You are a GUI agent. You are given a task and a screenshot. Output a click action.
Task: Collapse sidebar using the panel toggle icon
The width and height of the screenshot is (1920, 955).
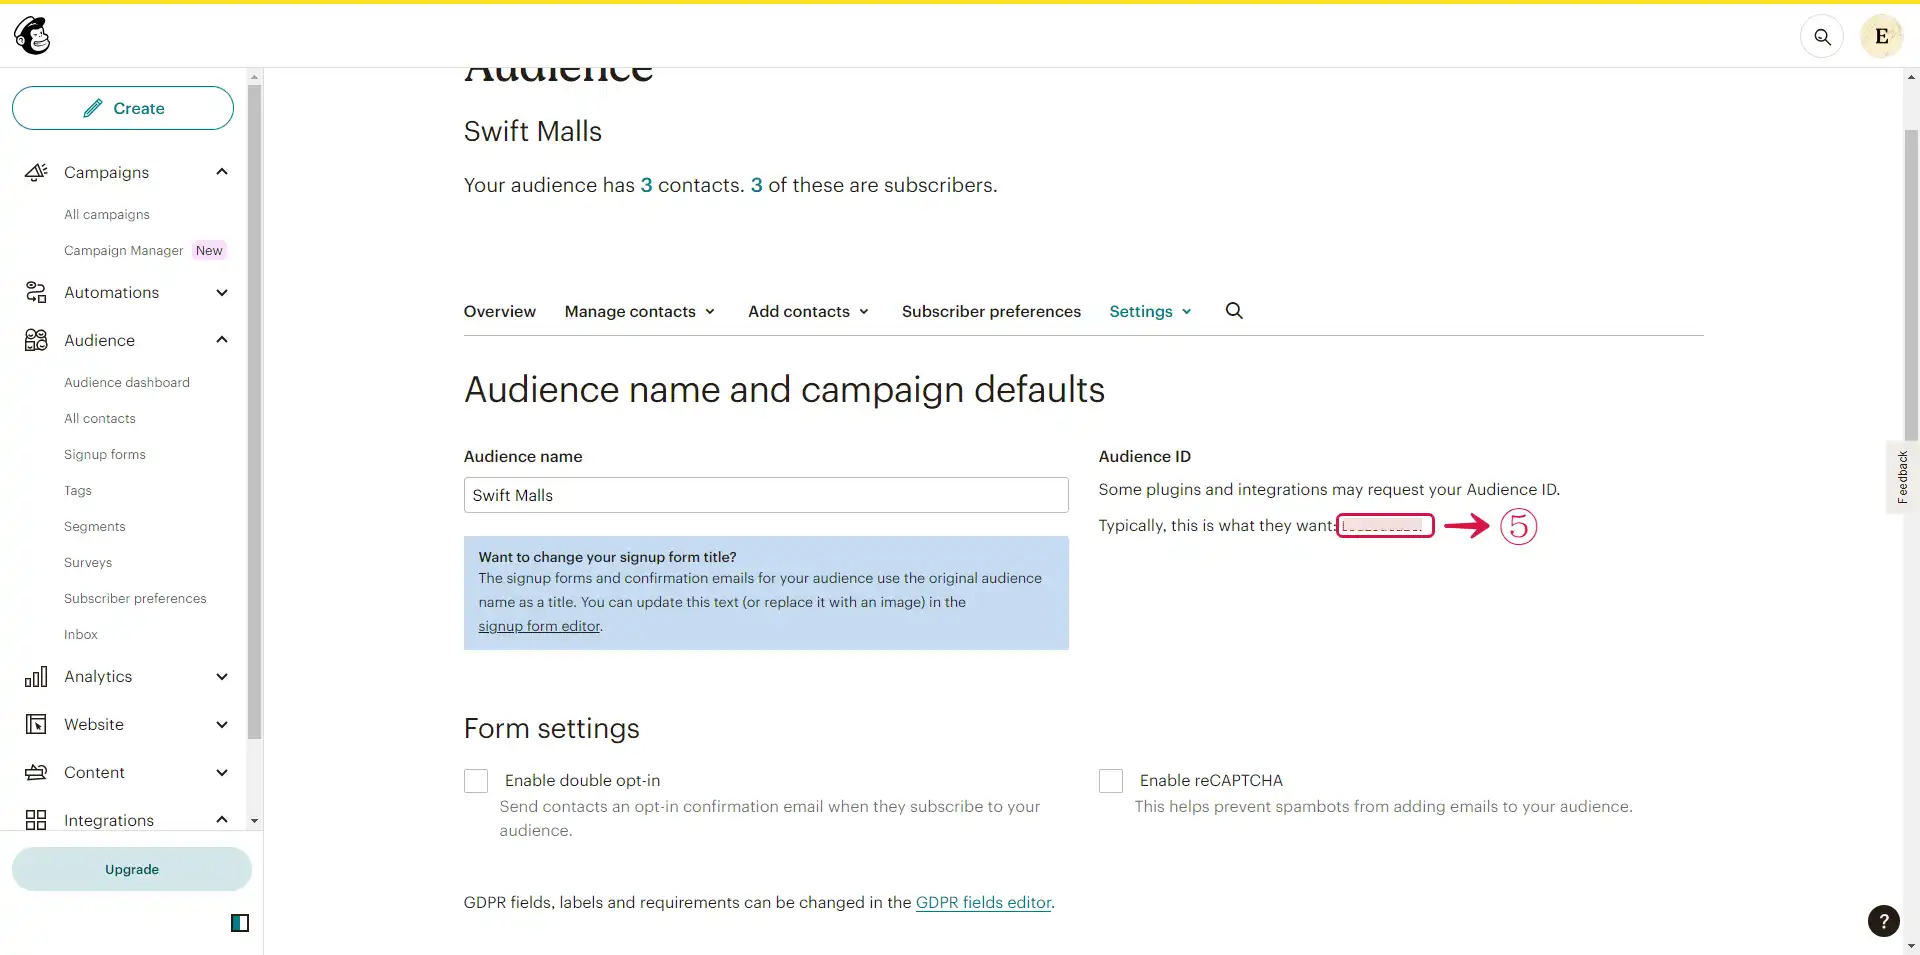point(240,923)
